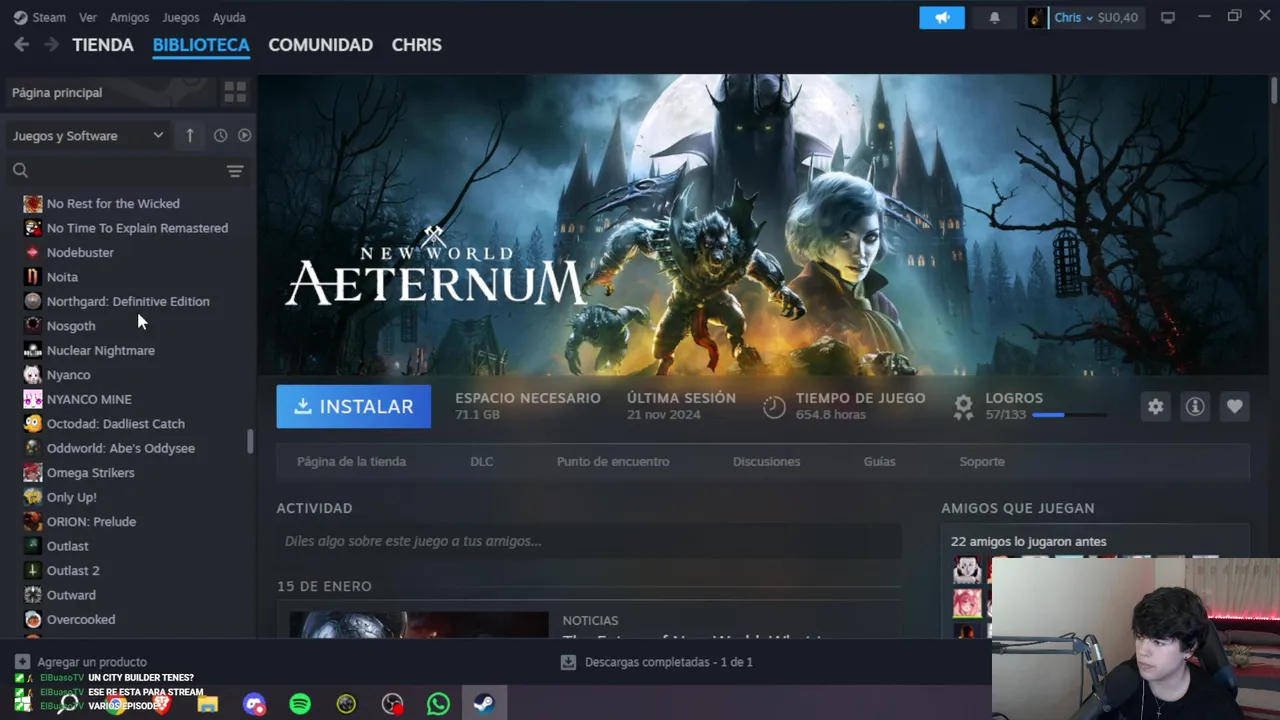Click Descargas completadas status

coord(669,662)
